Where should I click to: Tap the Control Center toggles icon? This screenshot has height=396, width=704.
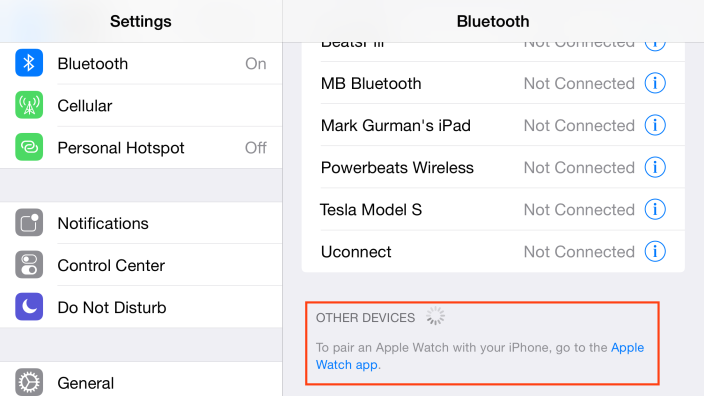[x=29, y=264]
